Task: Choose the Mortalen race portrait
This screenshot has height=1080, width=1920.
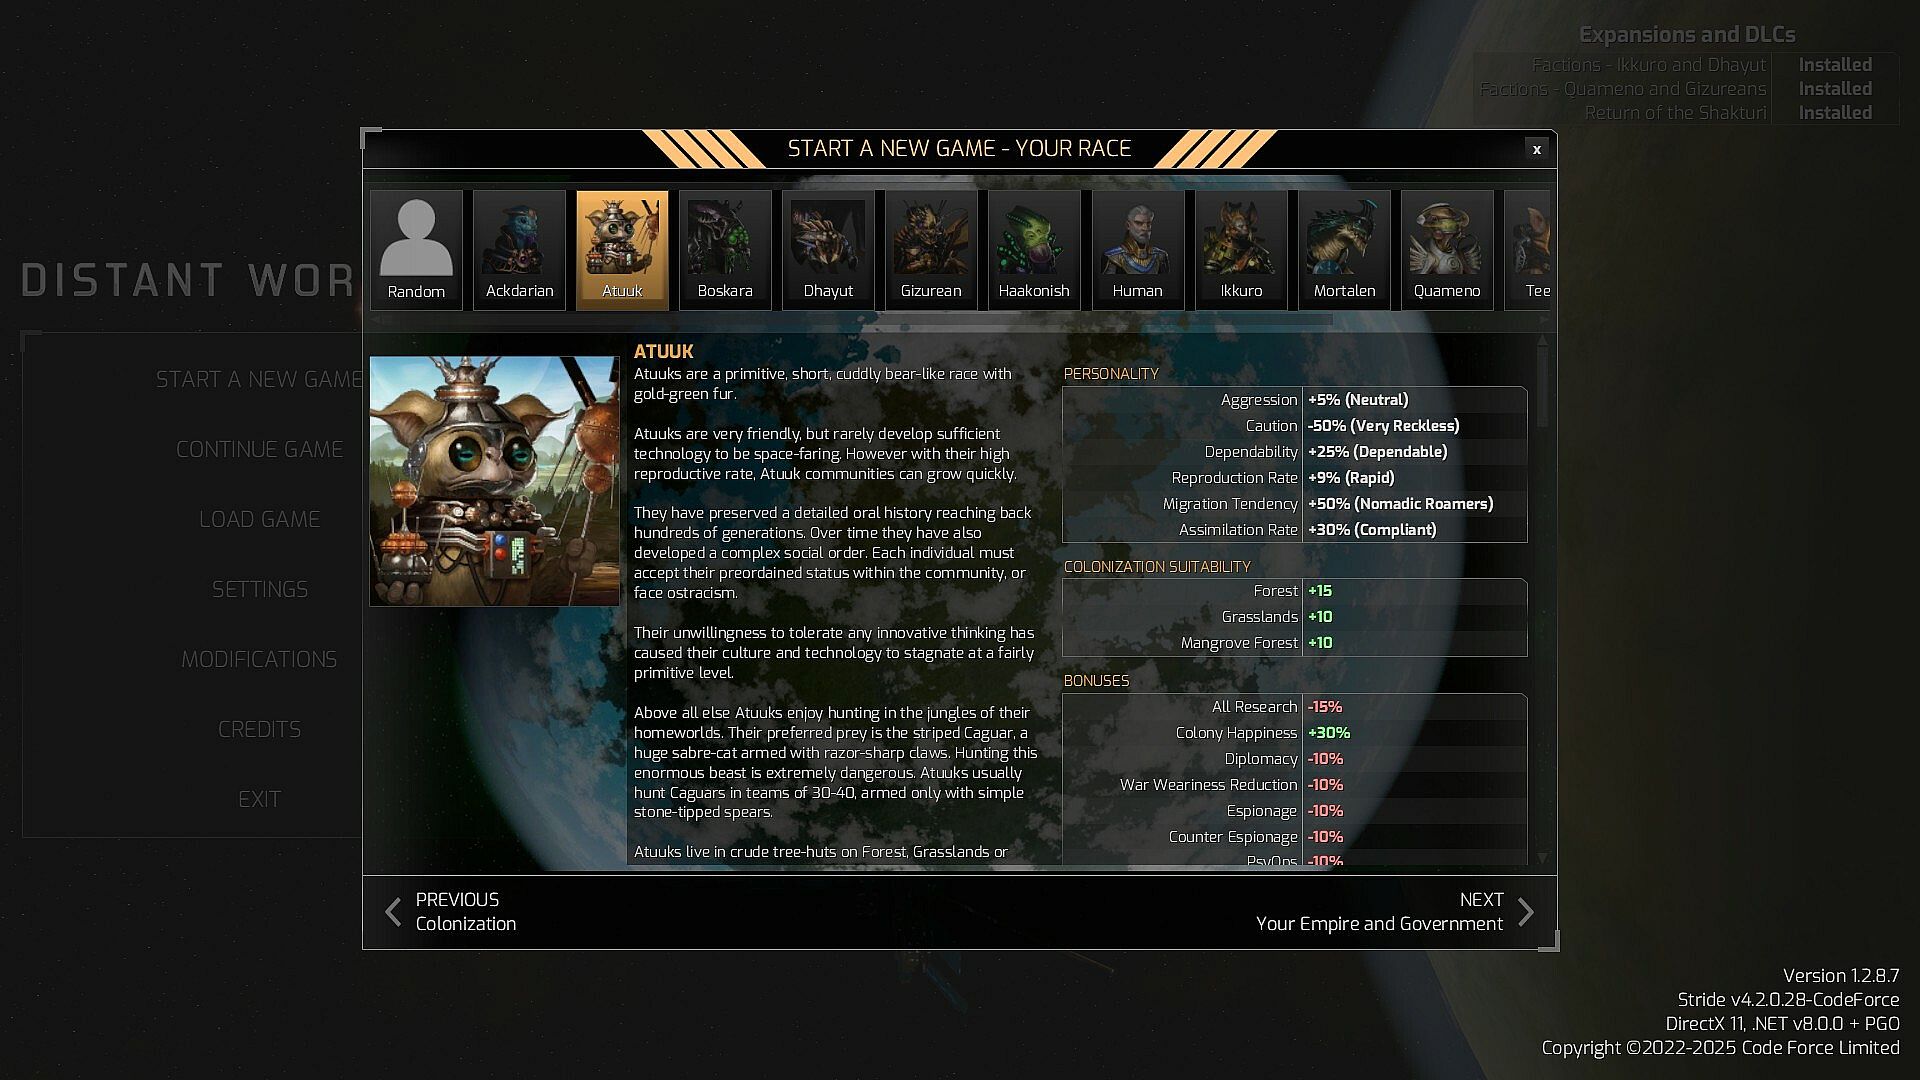Action: point(1344,250)
